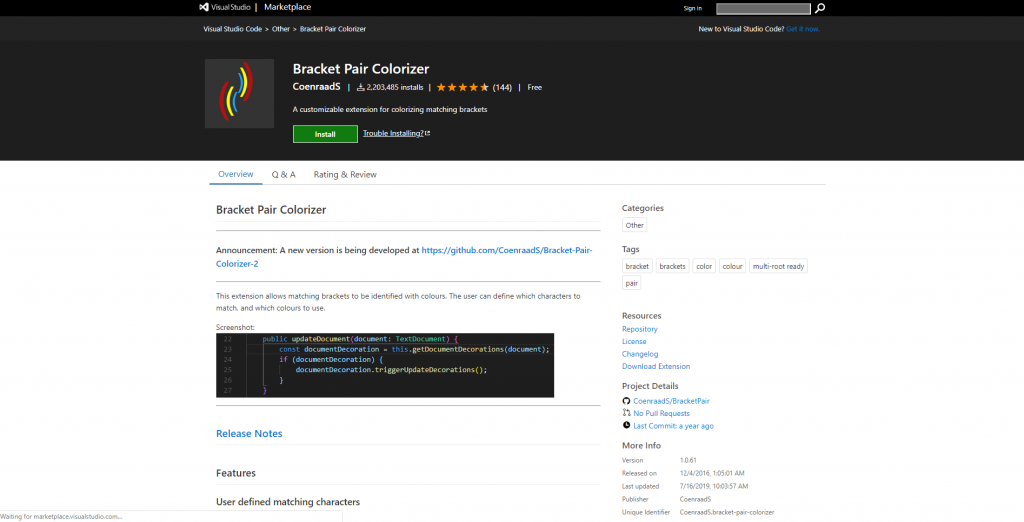Select the color tag
This screenshot has width=1024, height=522.
(704, 267)
